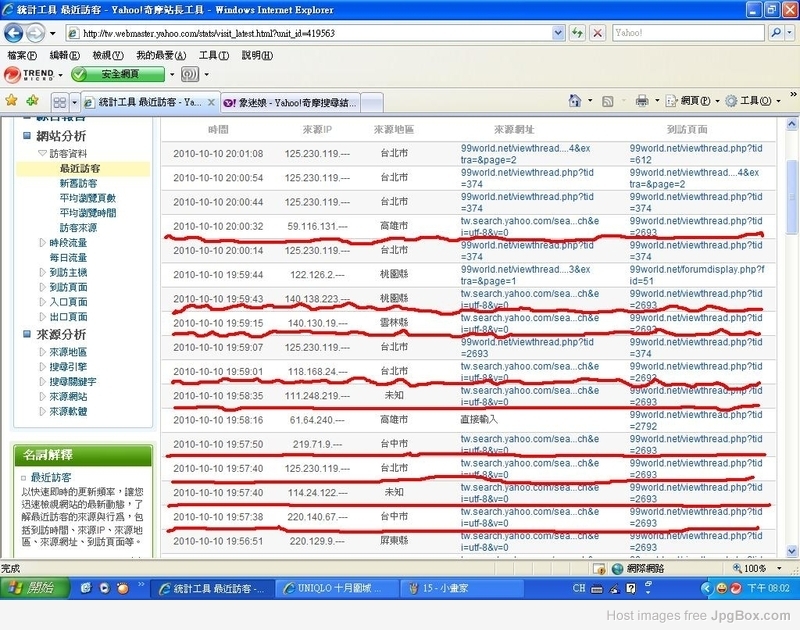The width and height of the screenshot is (800, 630).
Task: Open the 我的最愛 menu
Action: point(161,55)
